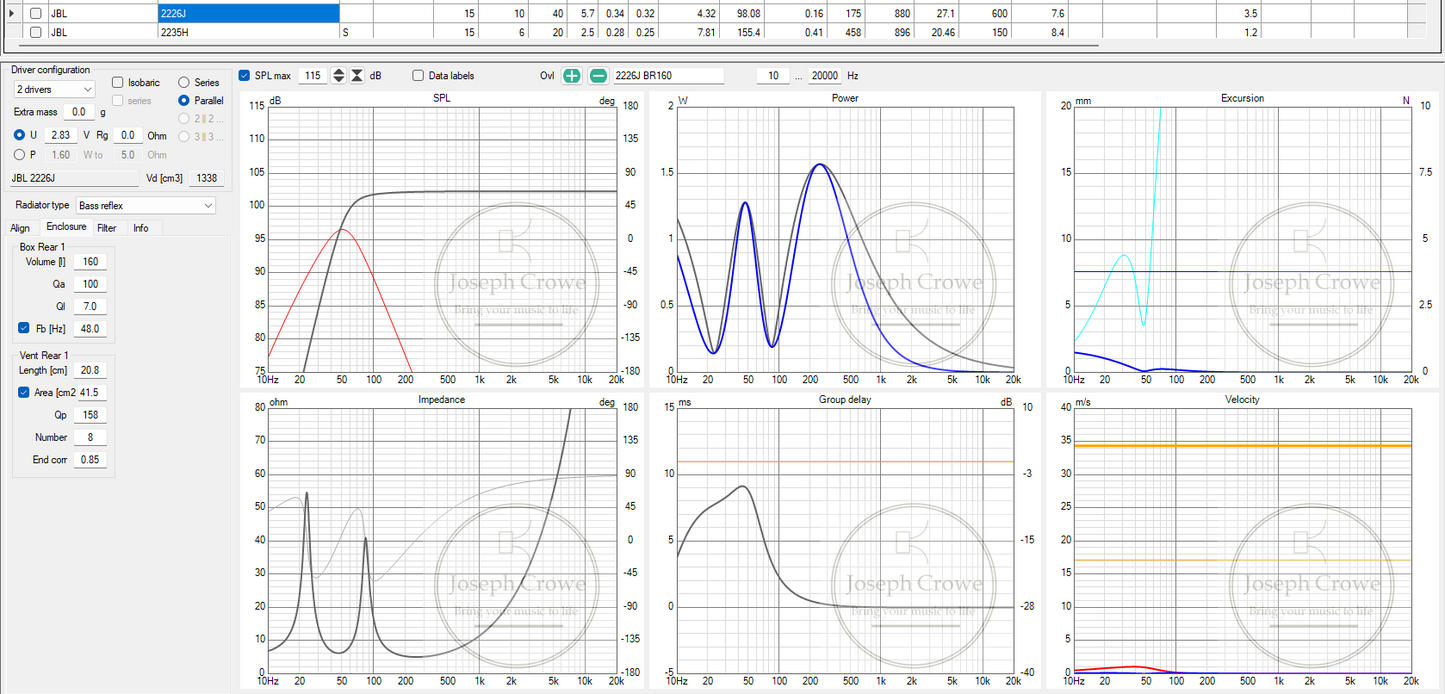
Task: Switch to the Align tab
Action: tap(20, 228)
